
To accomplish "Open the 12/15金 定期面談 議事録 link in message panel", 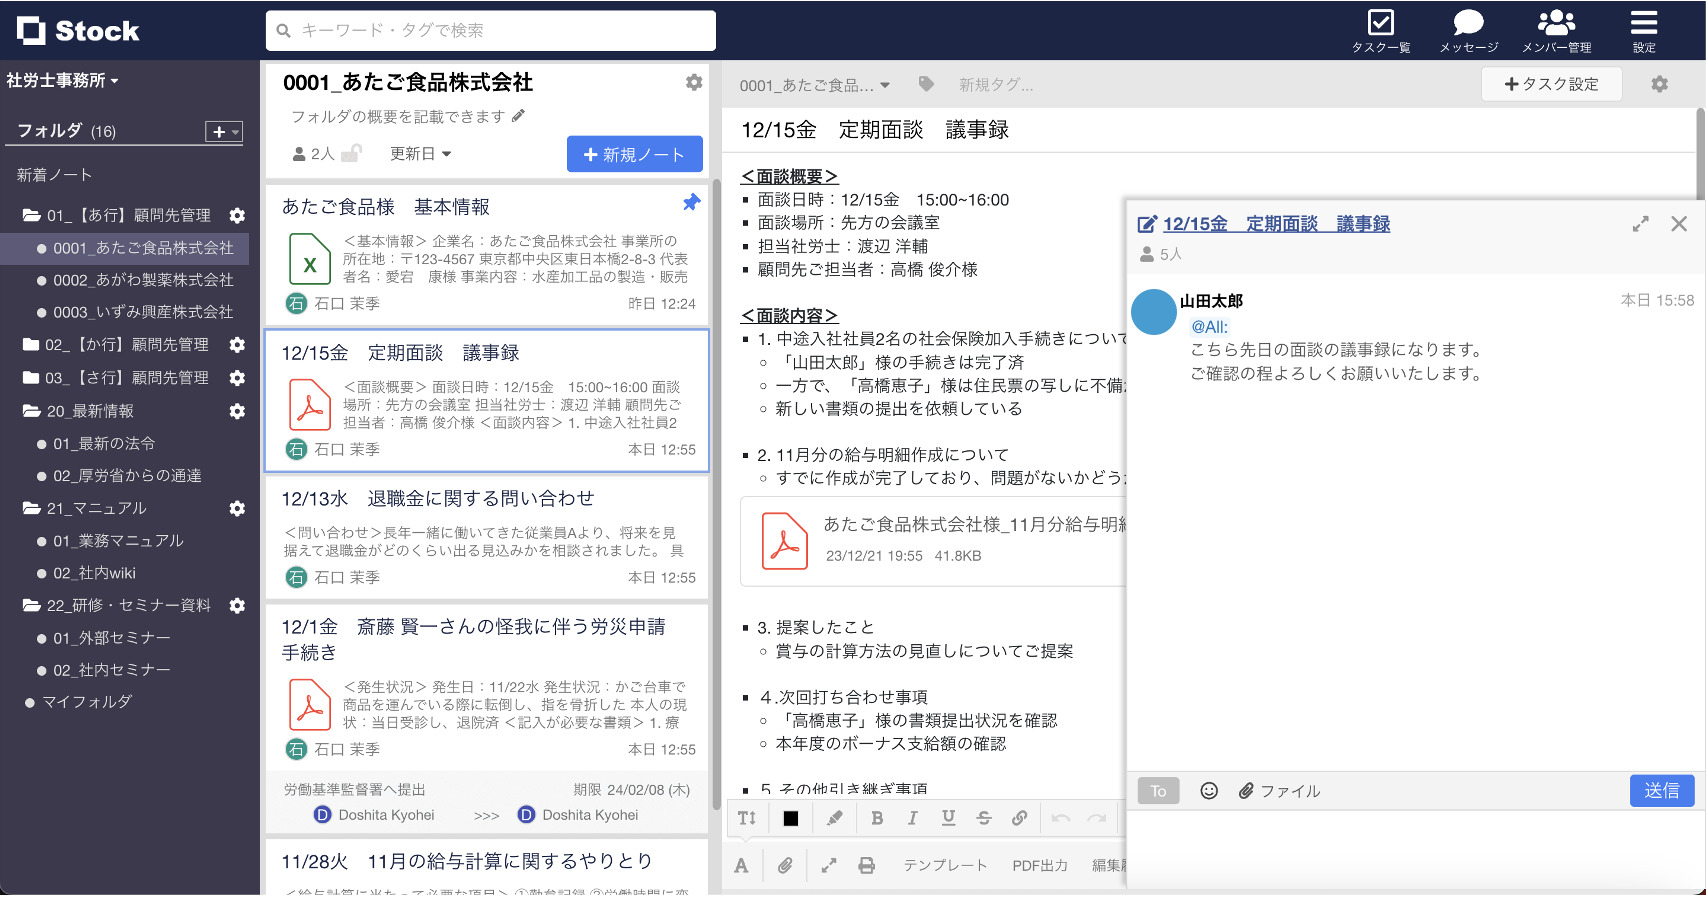I will click(x=1276, y=224).
